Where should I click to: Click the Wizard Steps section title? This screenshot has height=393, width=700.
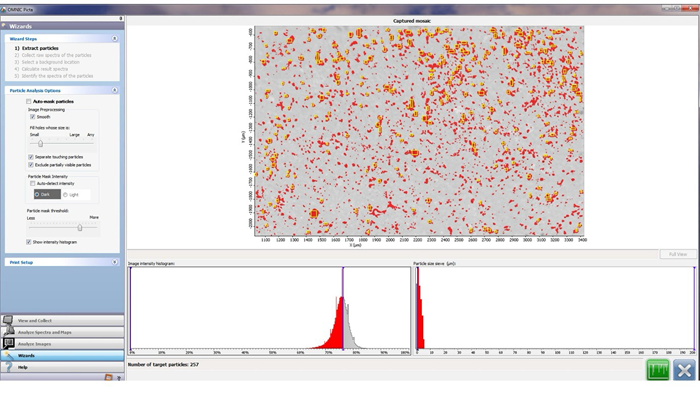(23, 39)
